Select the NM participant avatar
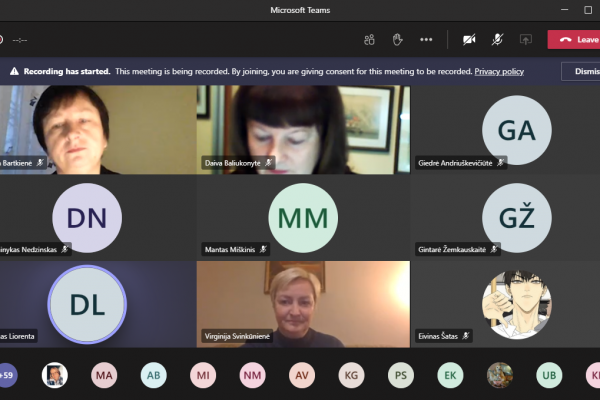This screenshot has height=400, width=600. (252, 375)
